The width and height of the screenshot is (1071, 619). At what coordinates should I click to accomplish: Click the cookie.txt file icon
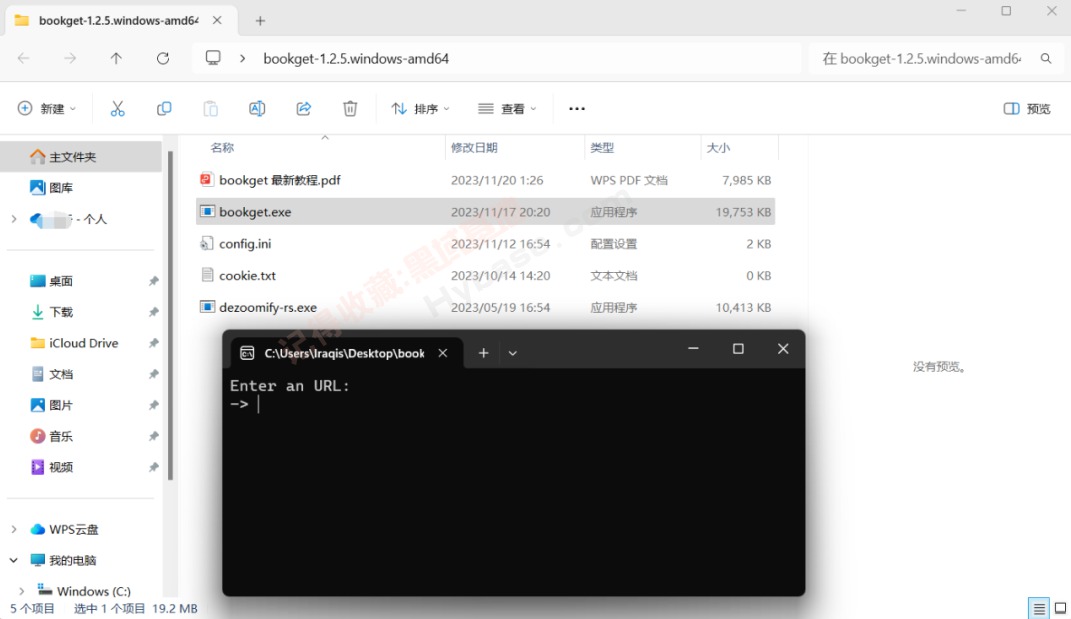207,275
